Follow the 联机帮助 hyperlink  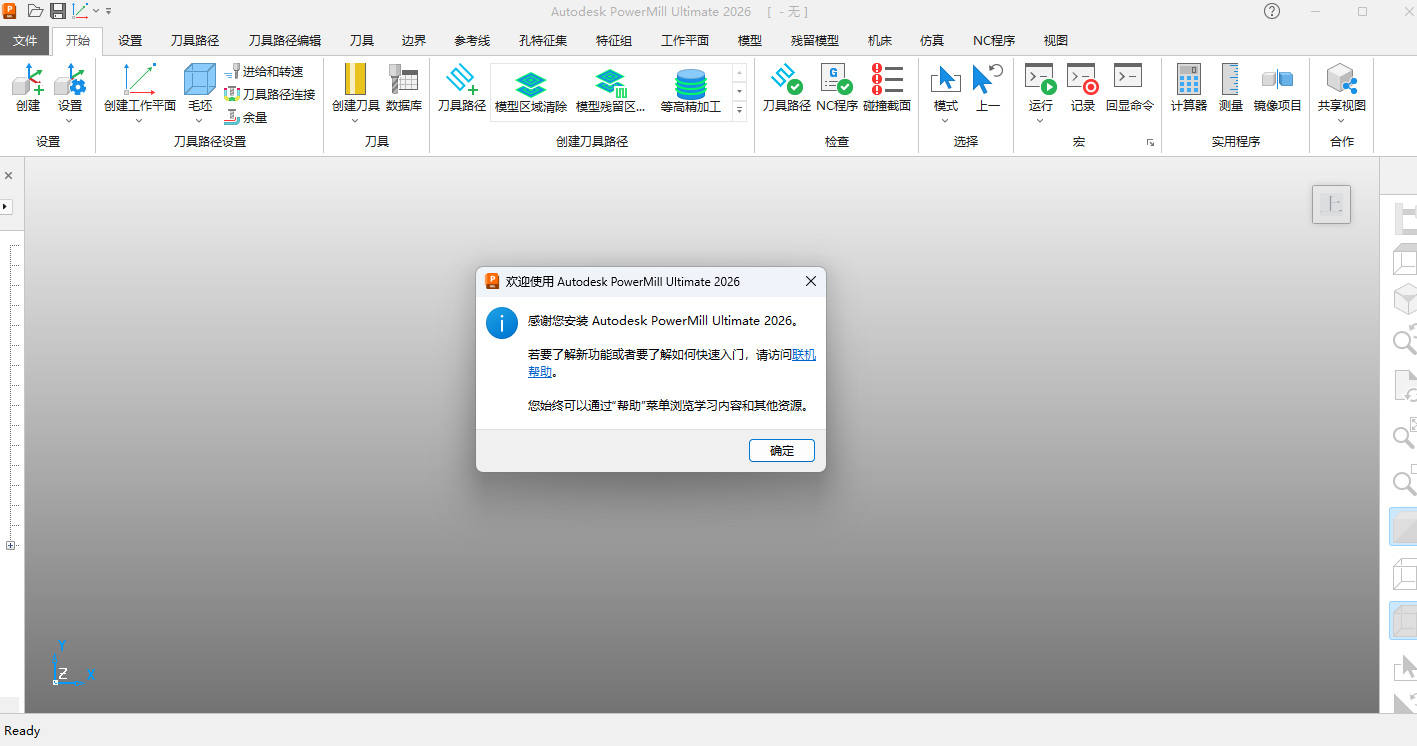tap(802, 354)
